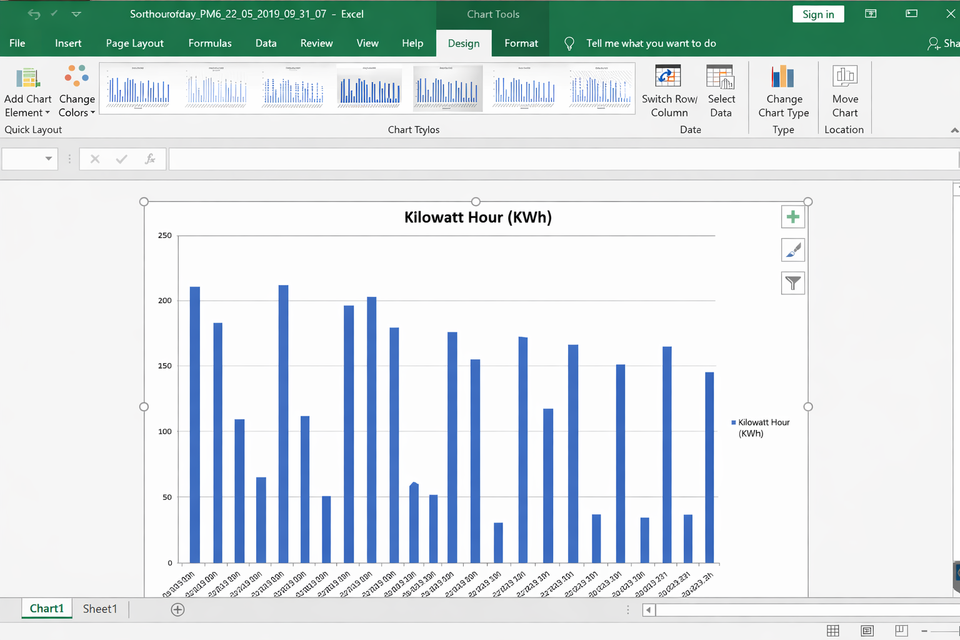The height and width of the screenshot is (640, 960).
Task: Click the Kilowatt Hour chart title
Action: point(477,217)
